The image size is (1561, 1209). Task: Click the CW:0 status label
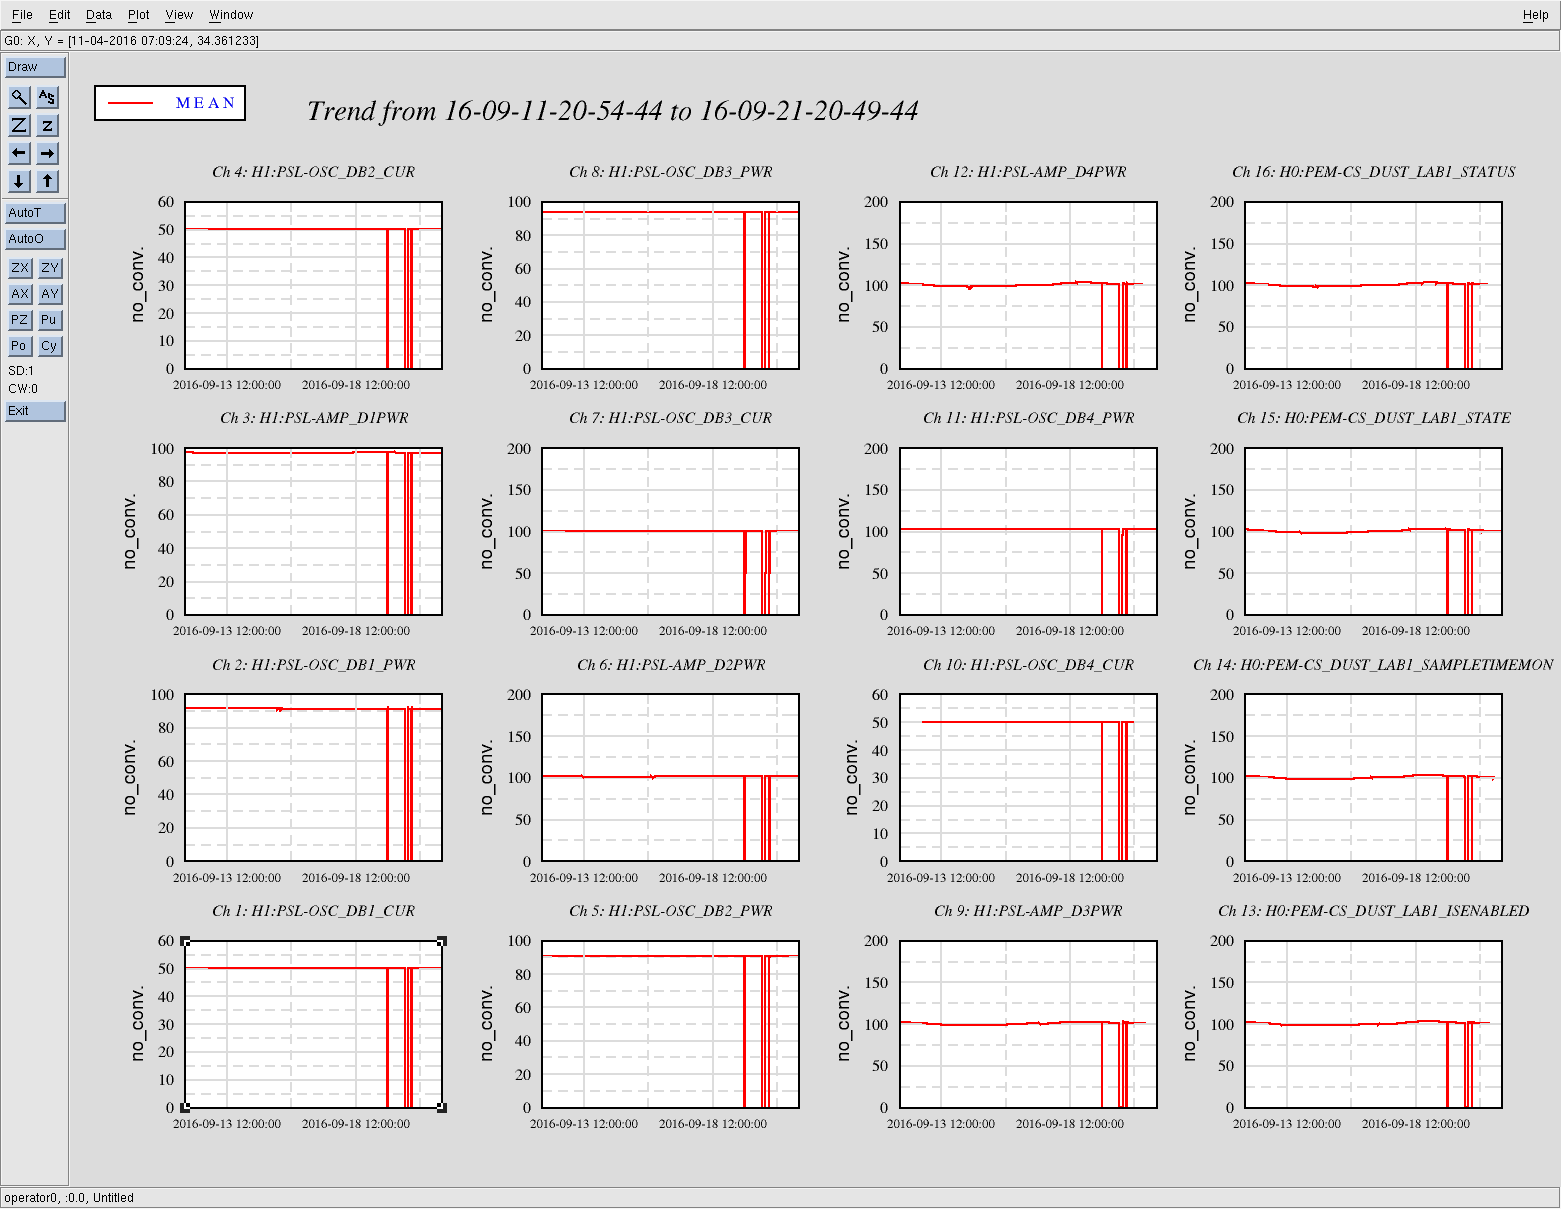point(23,389)
